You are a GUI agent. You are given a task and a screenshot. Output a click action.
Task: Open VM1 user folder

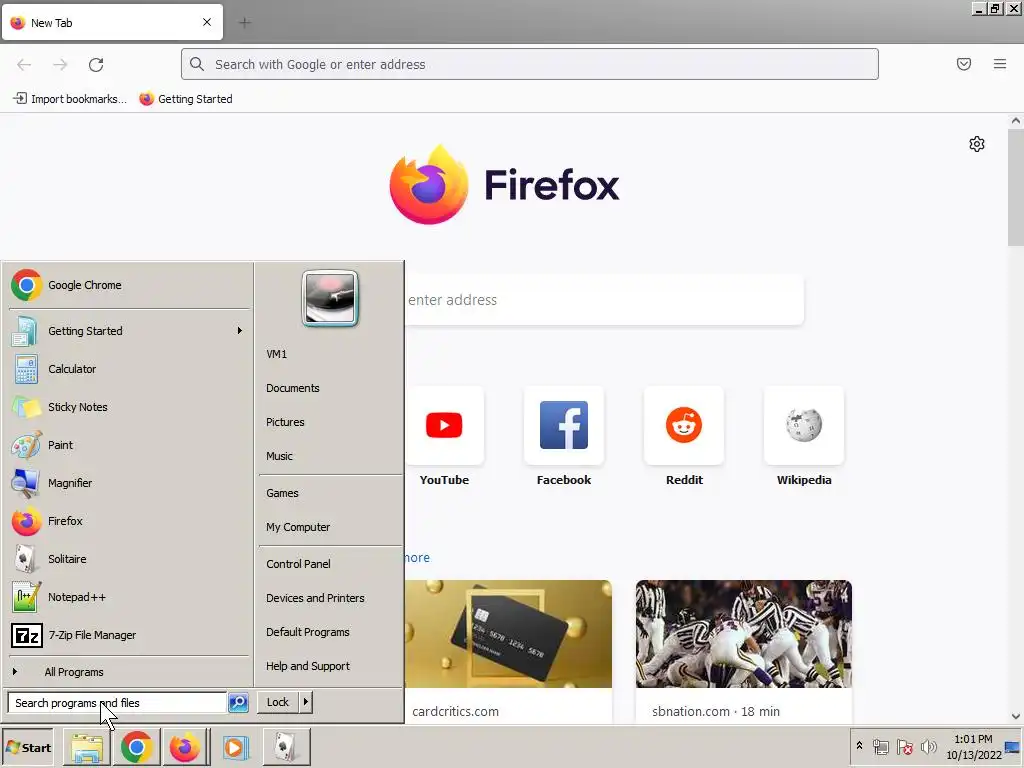coord(330,354)
